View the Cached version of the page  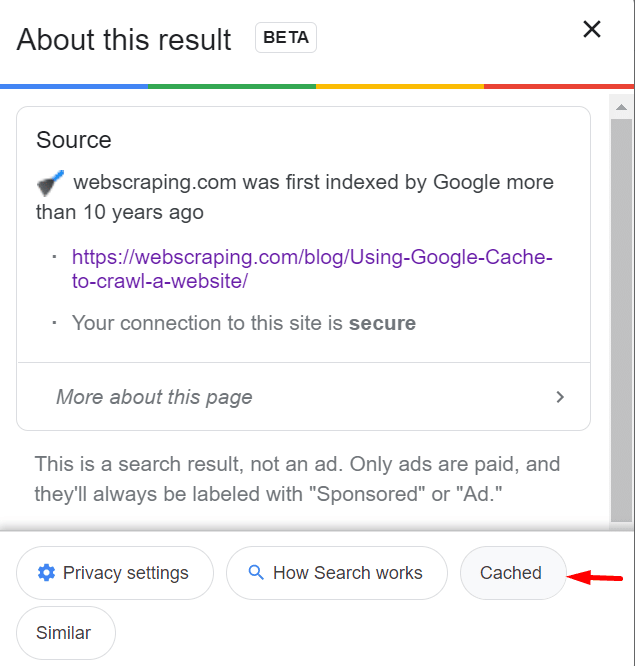(x=511, y=573)
